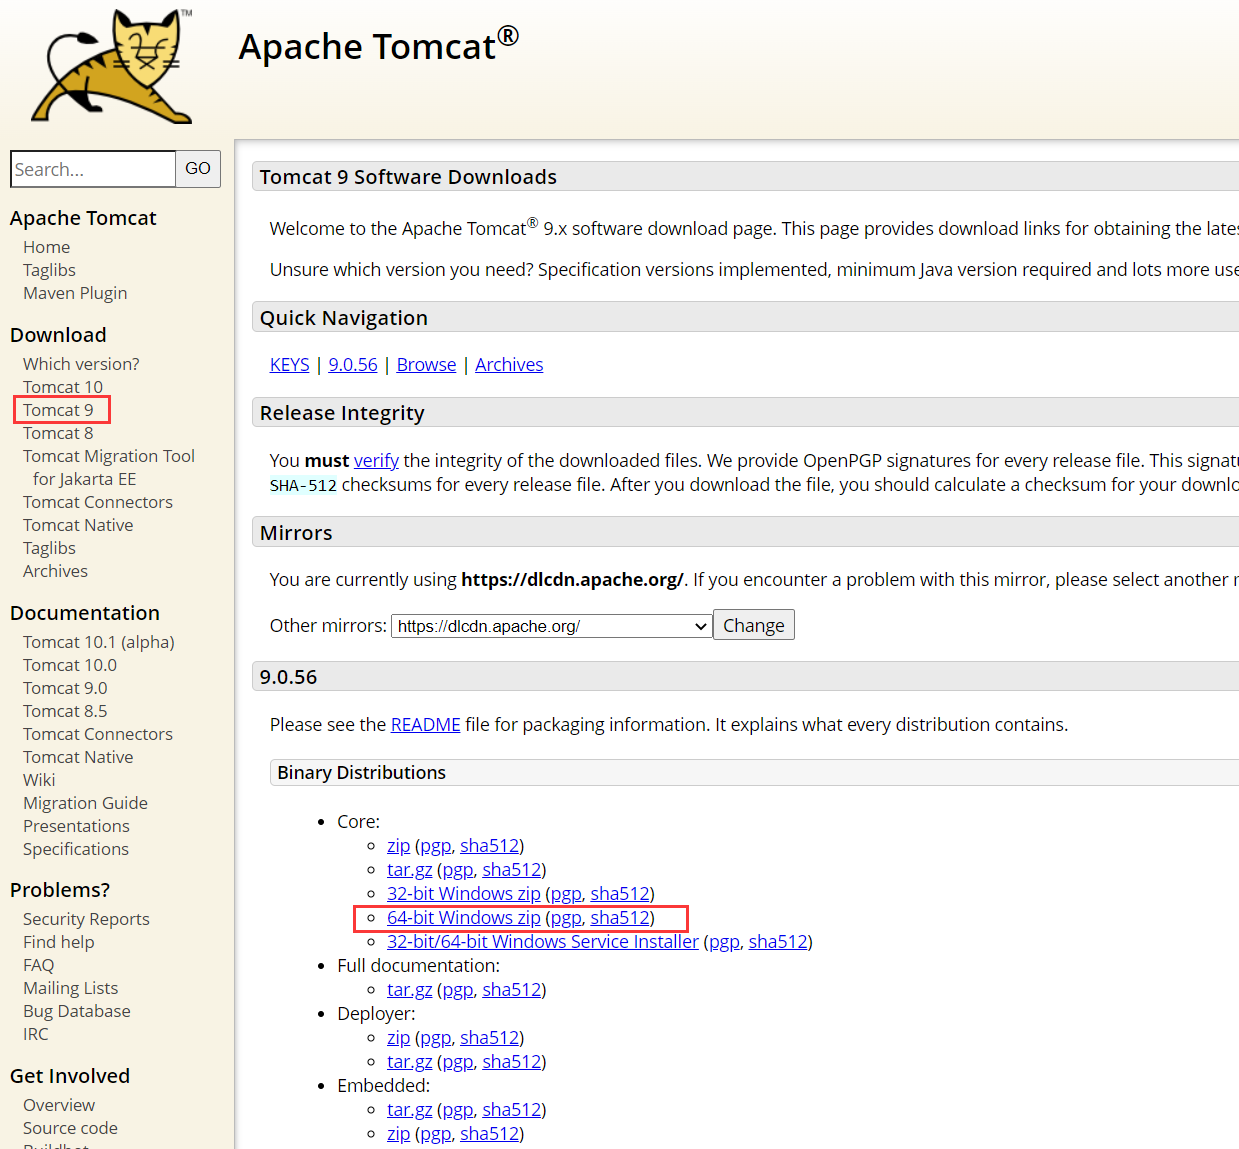1239x1149 pixels.
Task: Open the Bug Database link
Action: 77,1011
